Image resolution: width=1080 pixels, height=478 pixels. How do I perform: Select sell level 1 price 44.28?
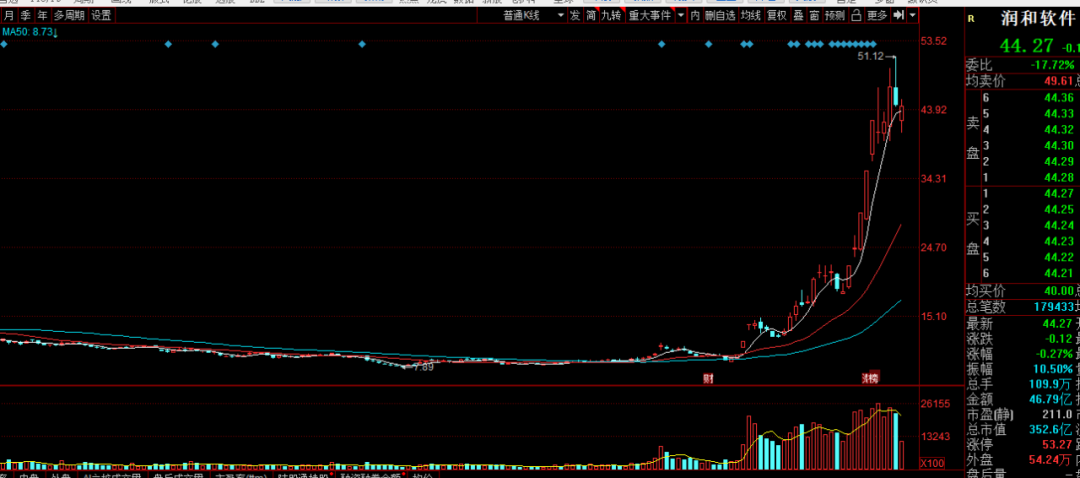(x=1059, y=178)
